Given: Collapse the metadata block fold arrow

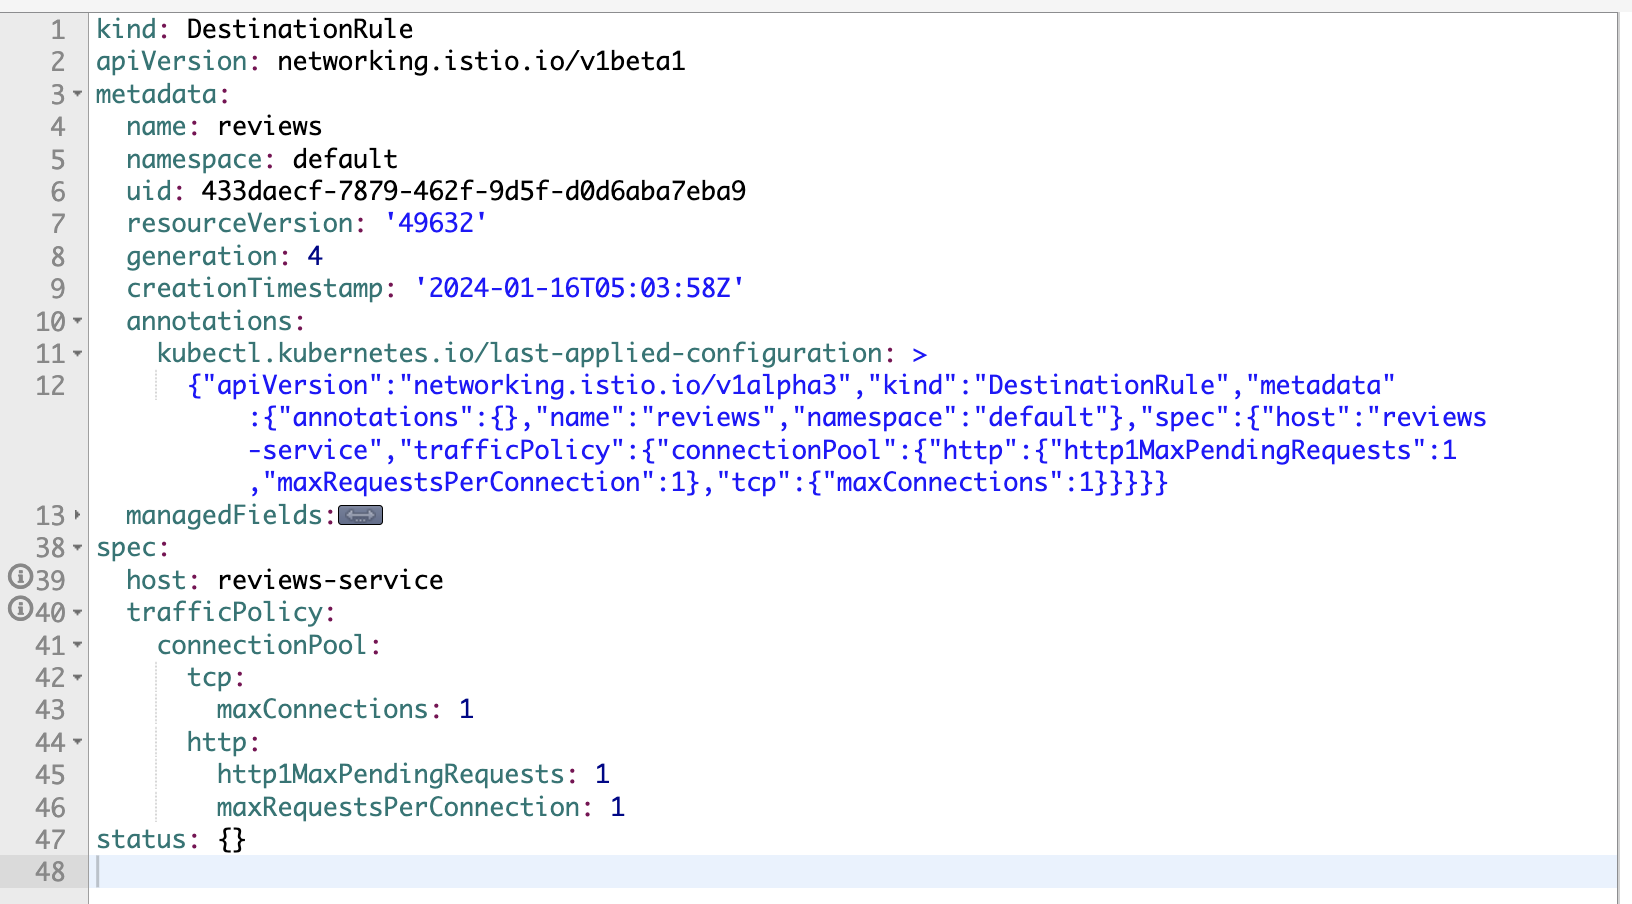Looking at the screenshot, I should coord(78,94).
